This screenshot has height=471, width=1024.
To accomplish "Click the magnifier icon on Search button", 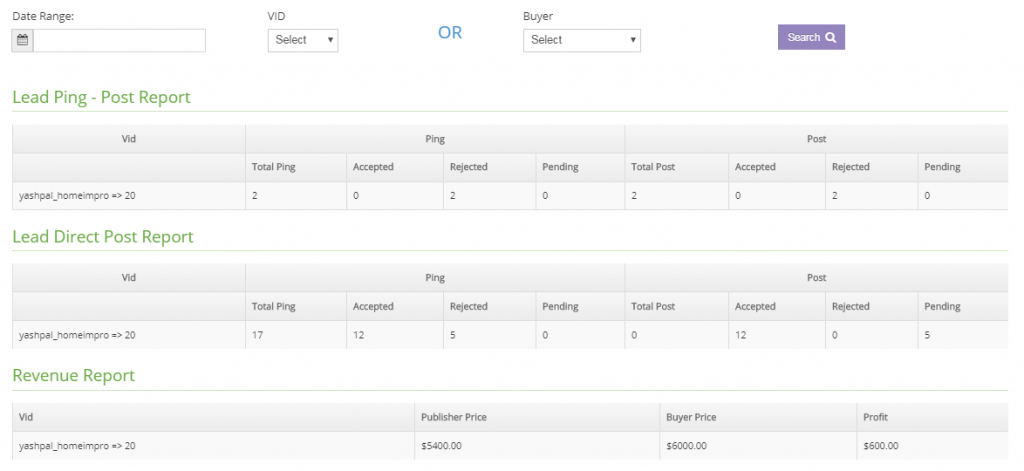I will (831, 37).
